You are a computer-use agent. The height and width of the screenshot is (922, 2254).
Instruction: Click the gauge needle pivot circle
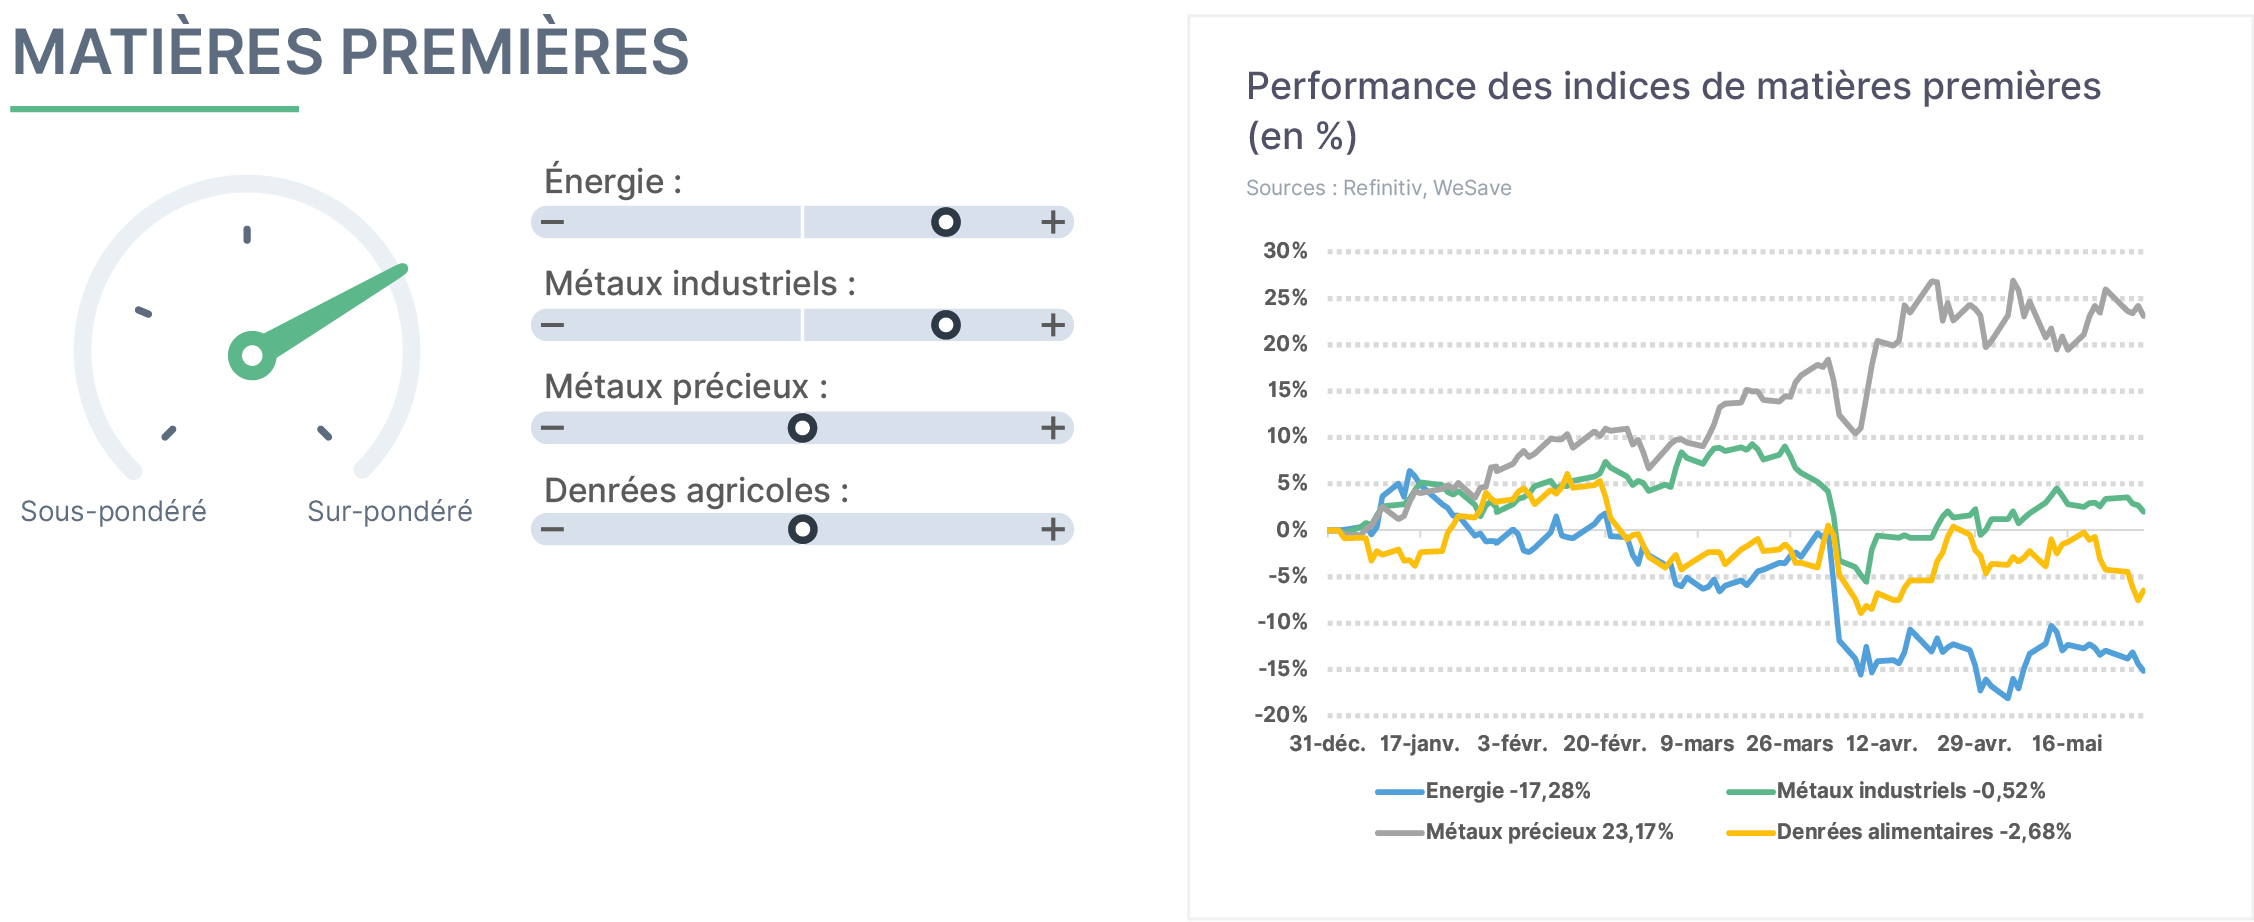pos(252,355)
